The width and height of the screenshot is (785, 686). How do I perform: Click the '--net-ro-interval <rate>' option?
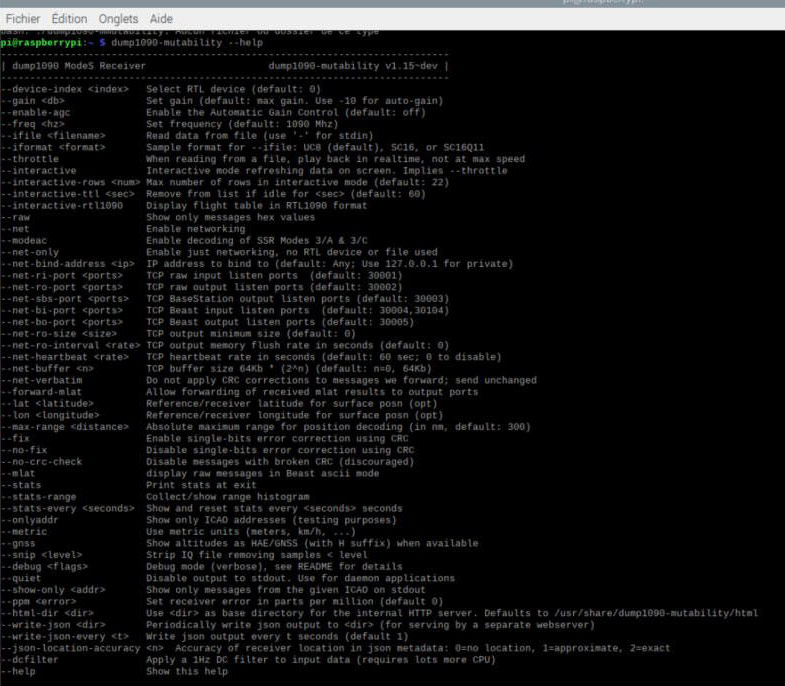(71, 346)
